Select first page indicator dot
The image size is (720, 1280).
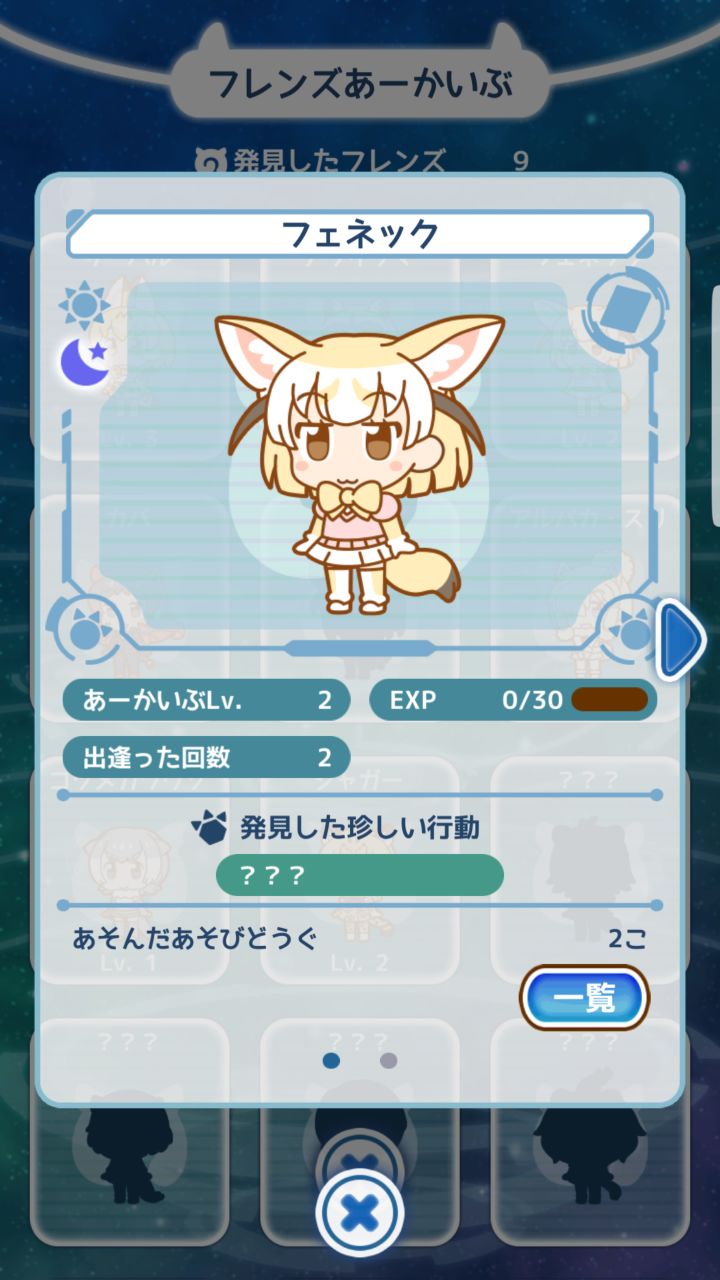pyautogui.click(x=331, y=1060)
